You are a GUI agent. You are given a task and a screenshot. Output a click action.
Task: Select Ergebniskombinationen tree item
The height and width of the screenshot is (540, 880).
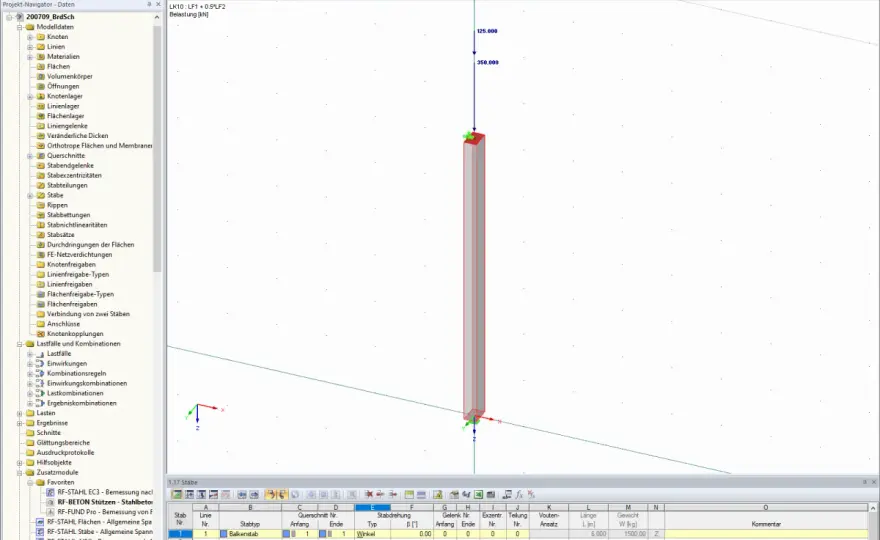[x=82, y=404]
